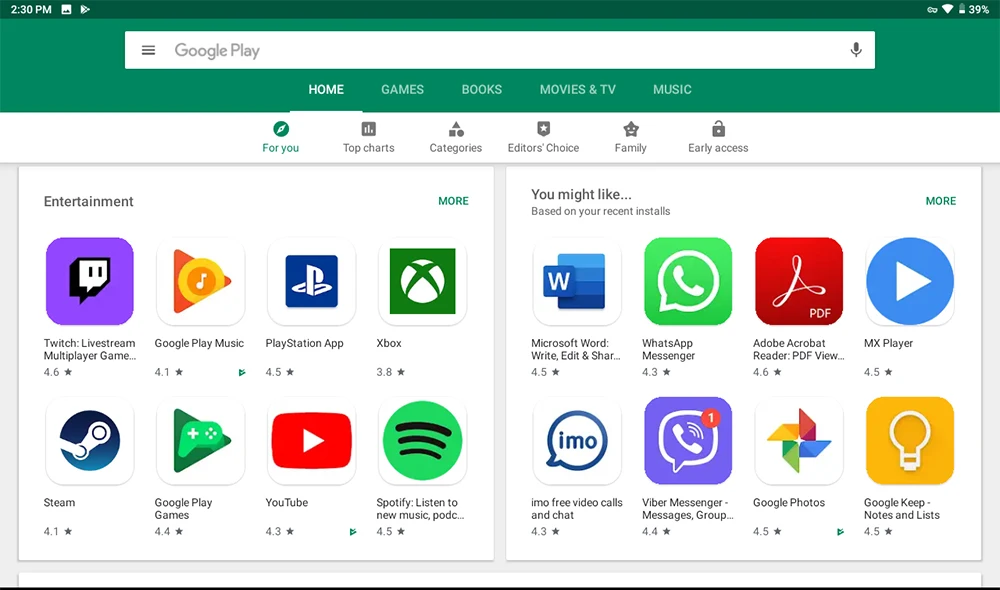The height and width of the screenshot is (590, 1000).
Task: Open the Family section
Action: tap(631, 137)
